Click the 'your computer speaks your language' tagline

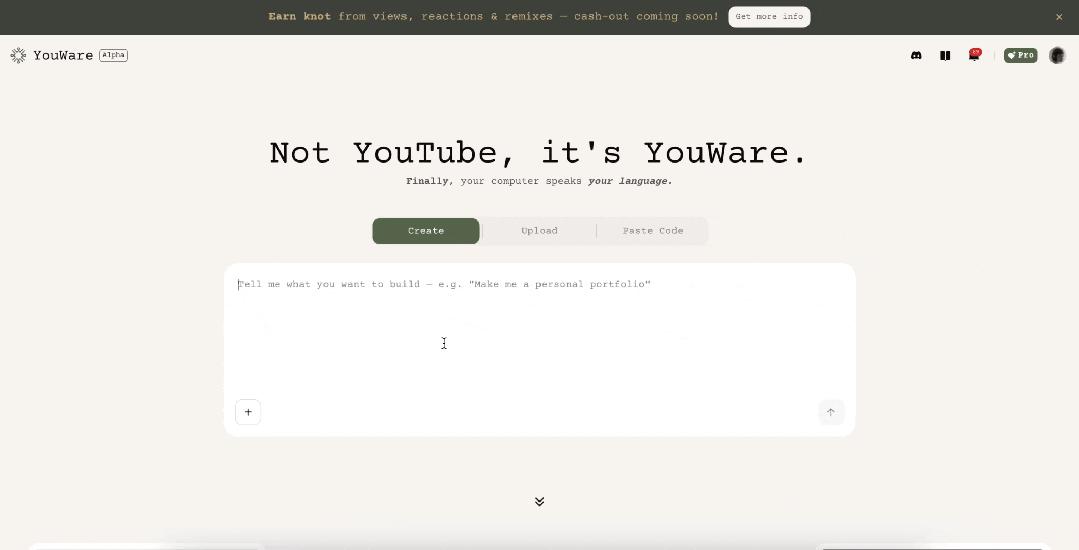(x=539, y=182)
